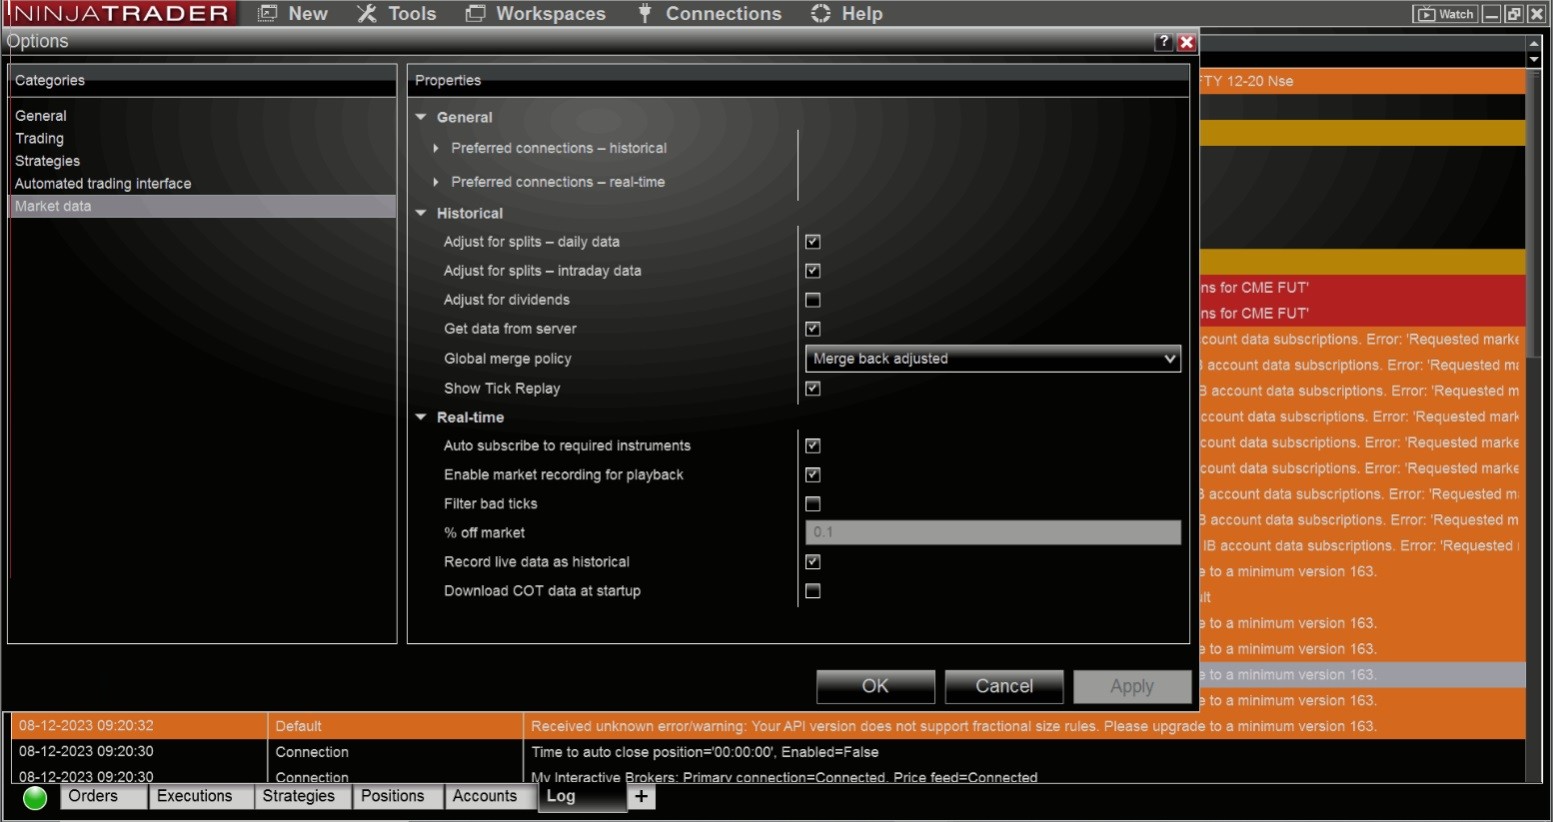1553x822 pixels.
Task: Open the New menu
Action: tap(293, 14)
